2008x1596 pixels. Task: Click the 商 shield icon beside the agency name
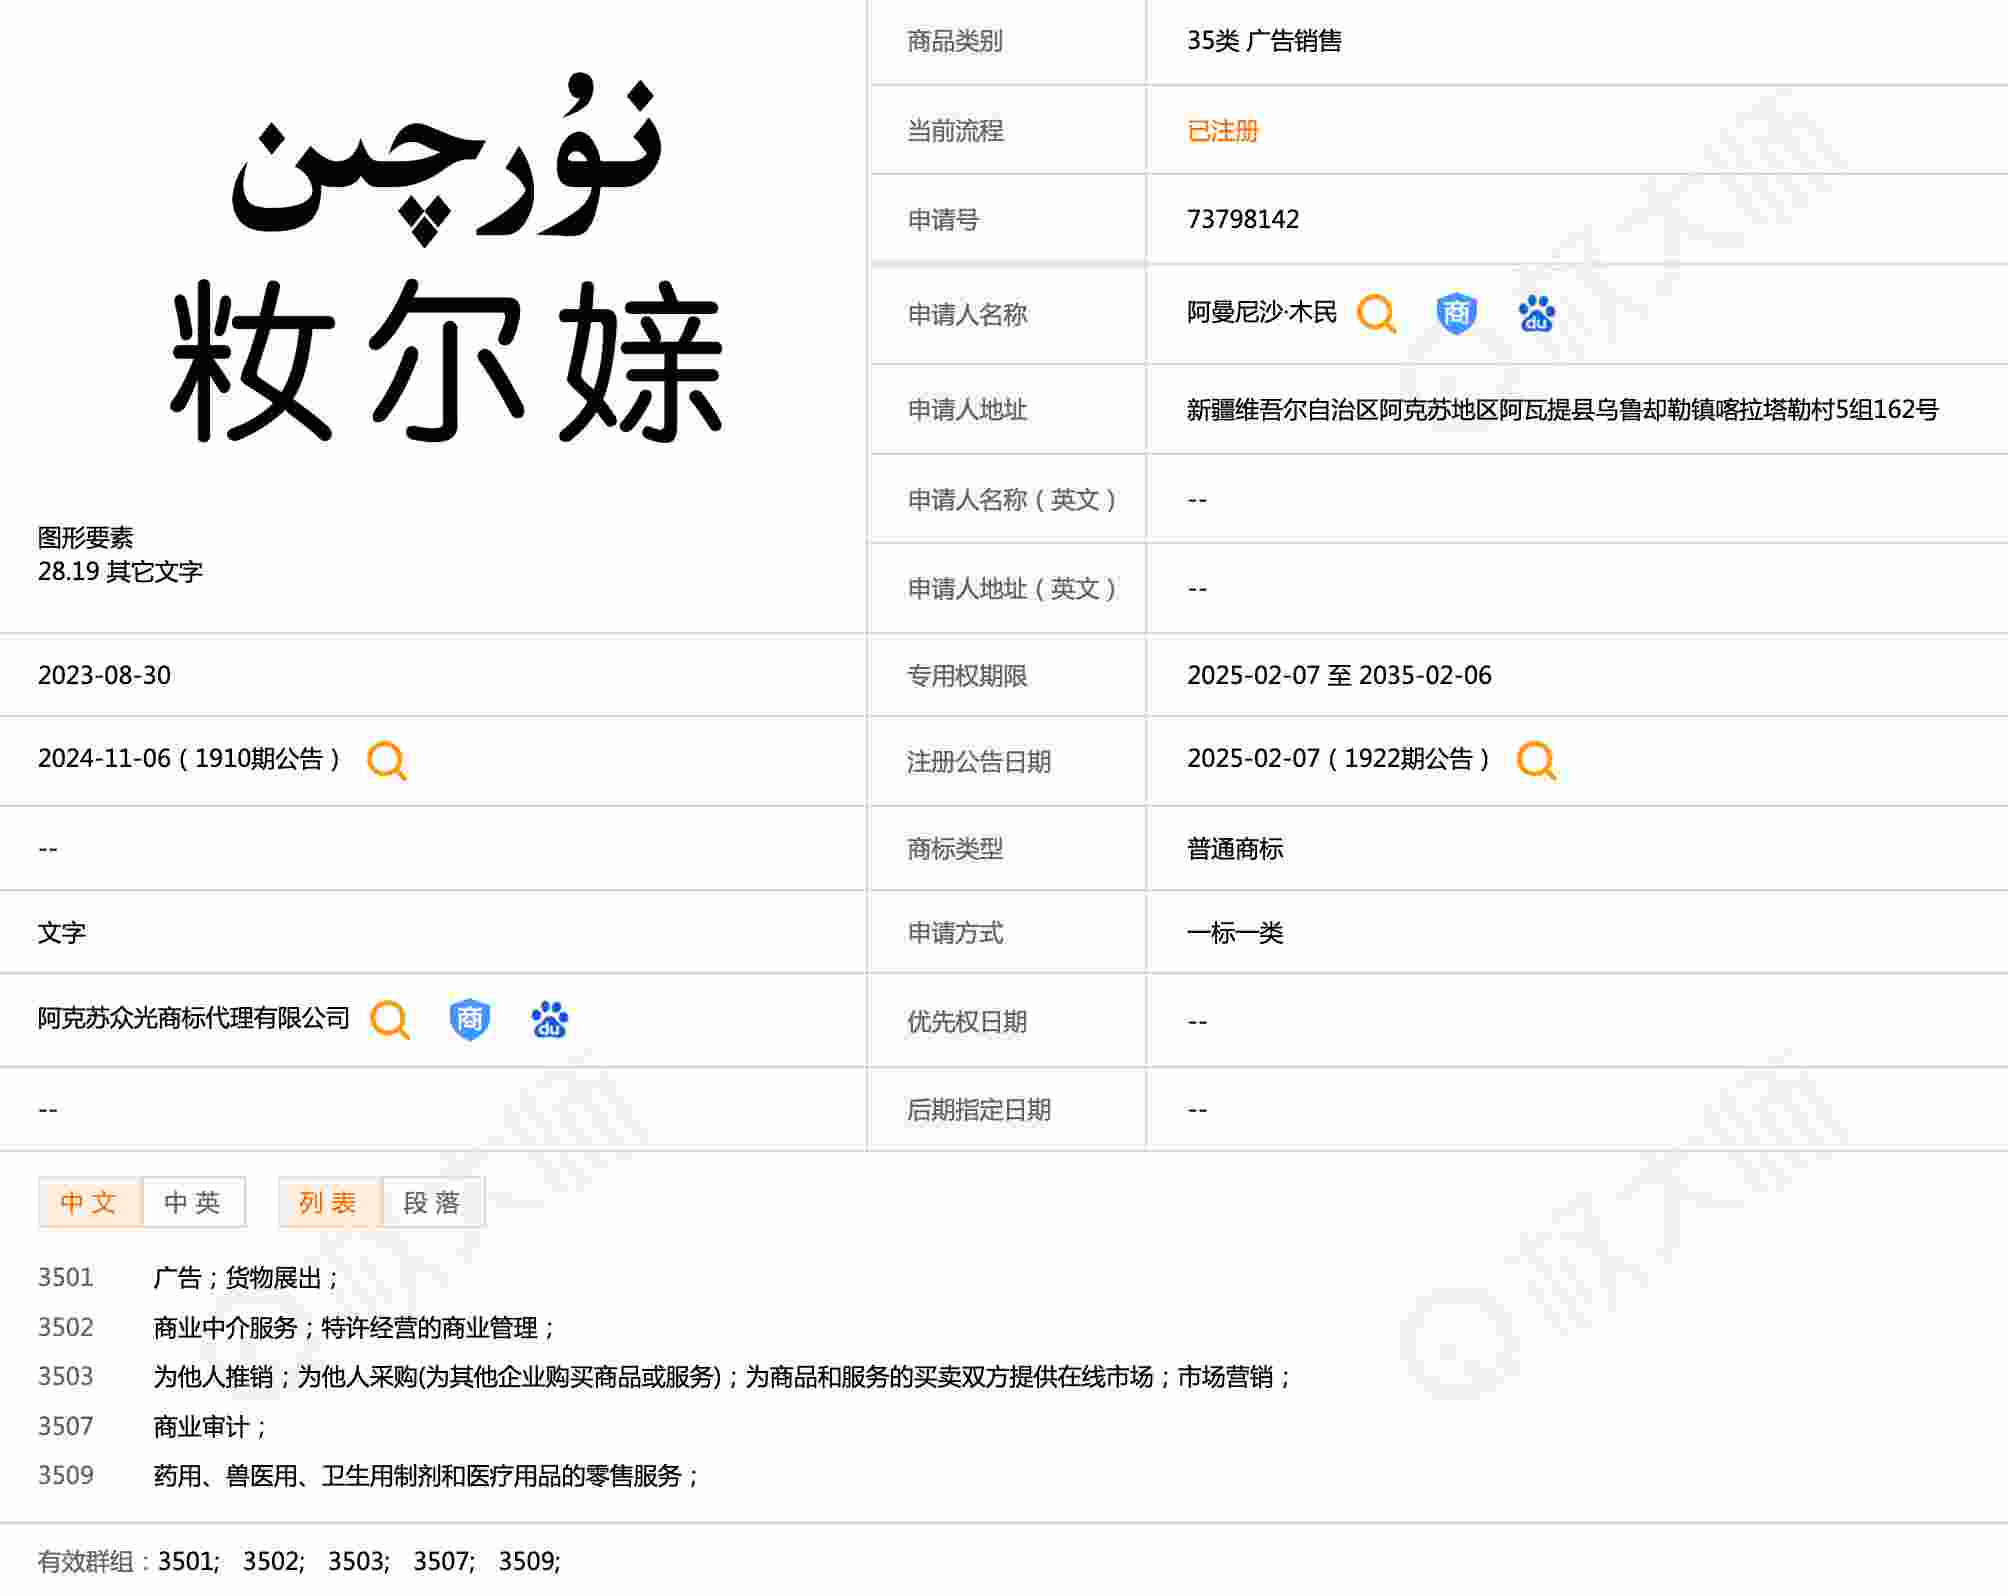(469, 1020)
